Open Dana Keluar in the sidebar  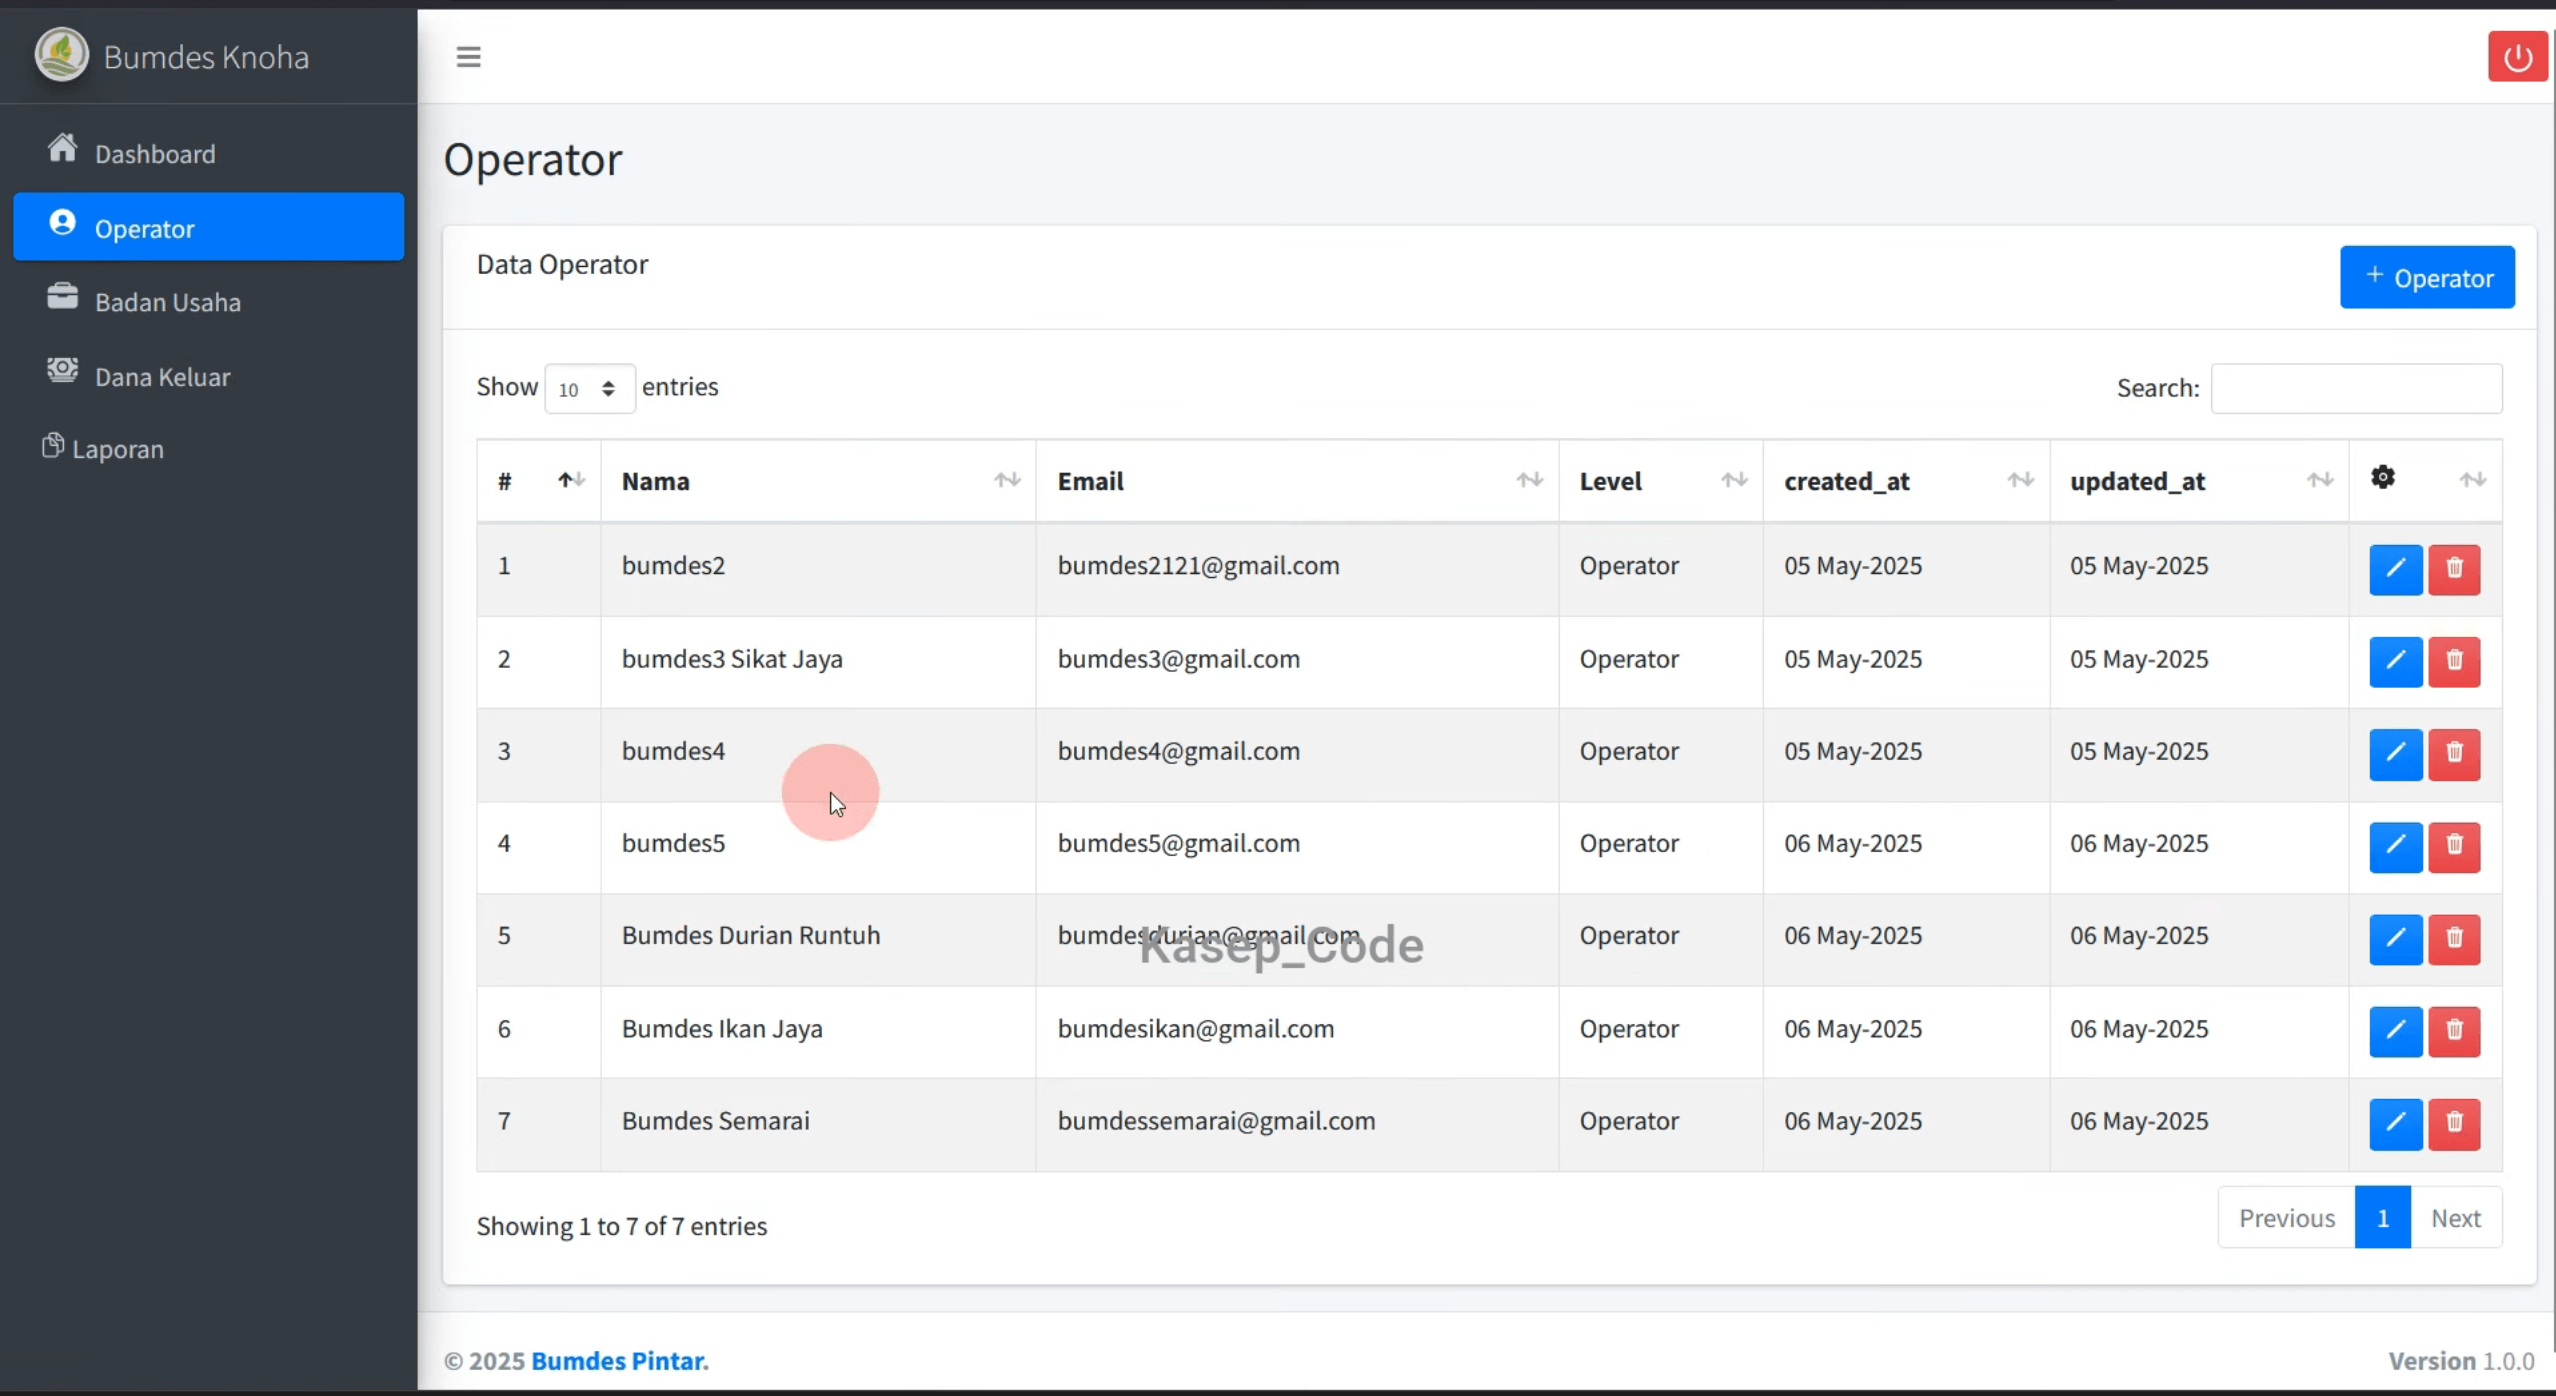(208, 375)
